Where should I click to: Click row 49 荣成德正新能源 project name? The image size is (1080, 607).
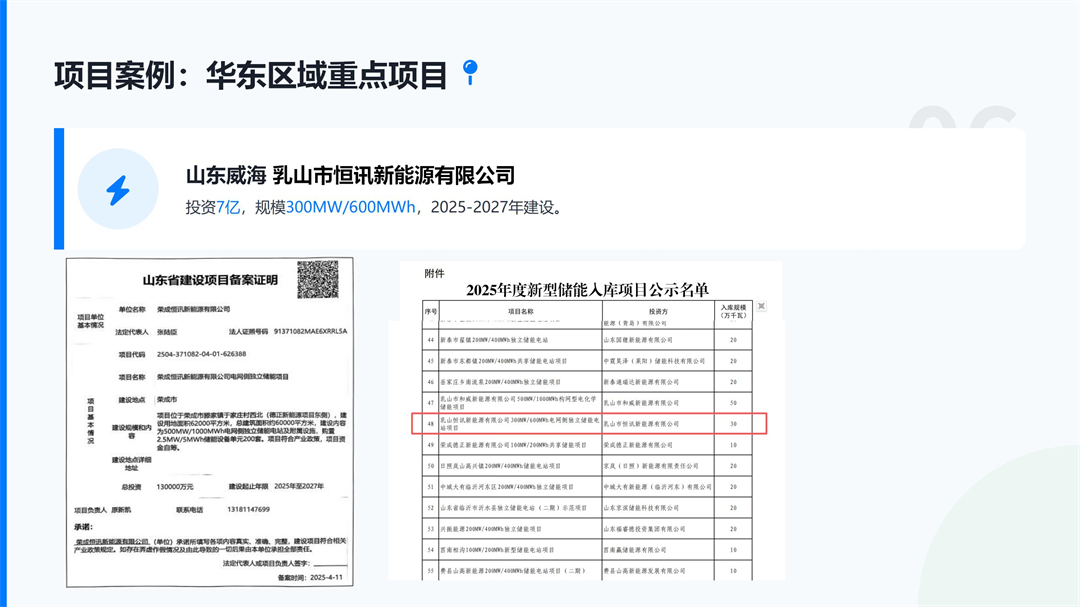tap(513, 445)
